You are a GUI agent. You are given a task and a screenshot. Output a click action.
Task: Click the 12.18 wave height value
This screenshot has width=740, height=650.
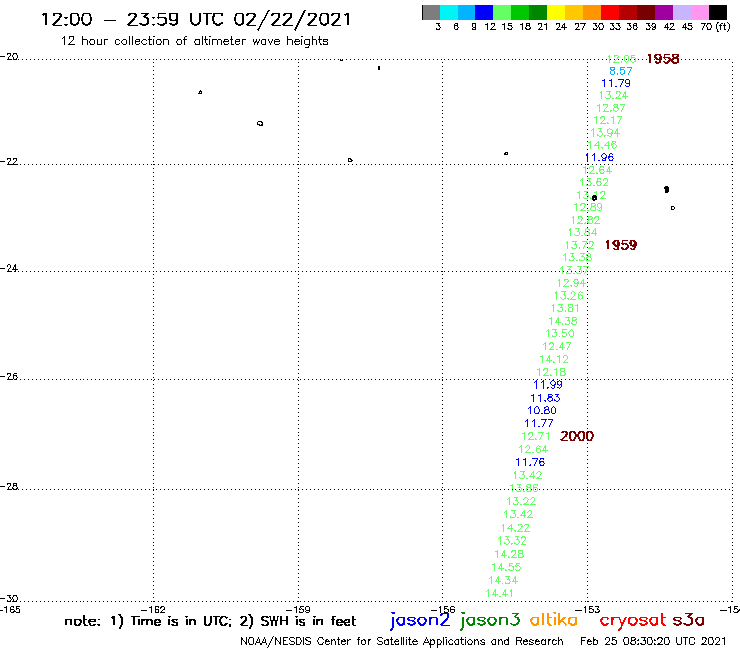551,372
